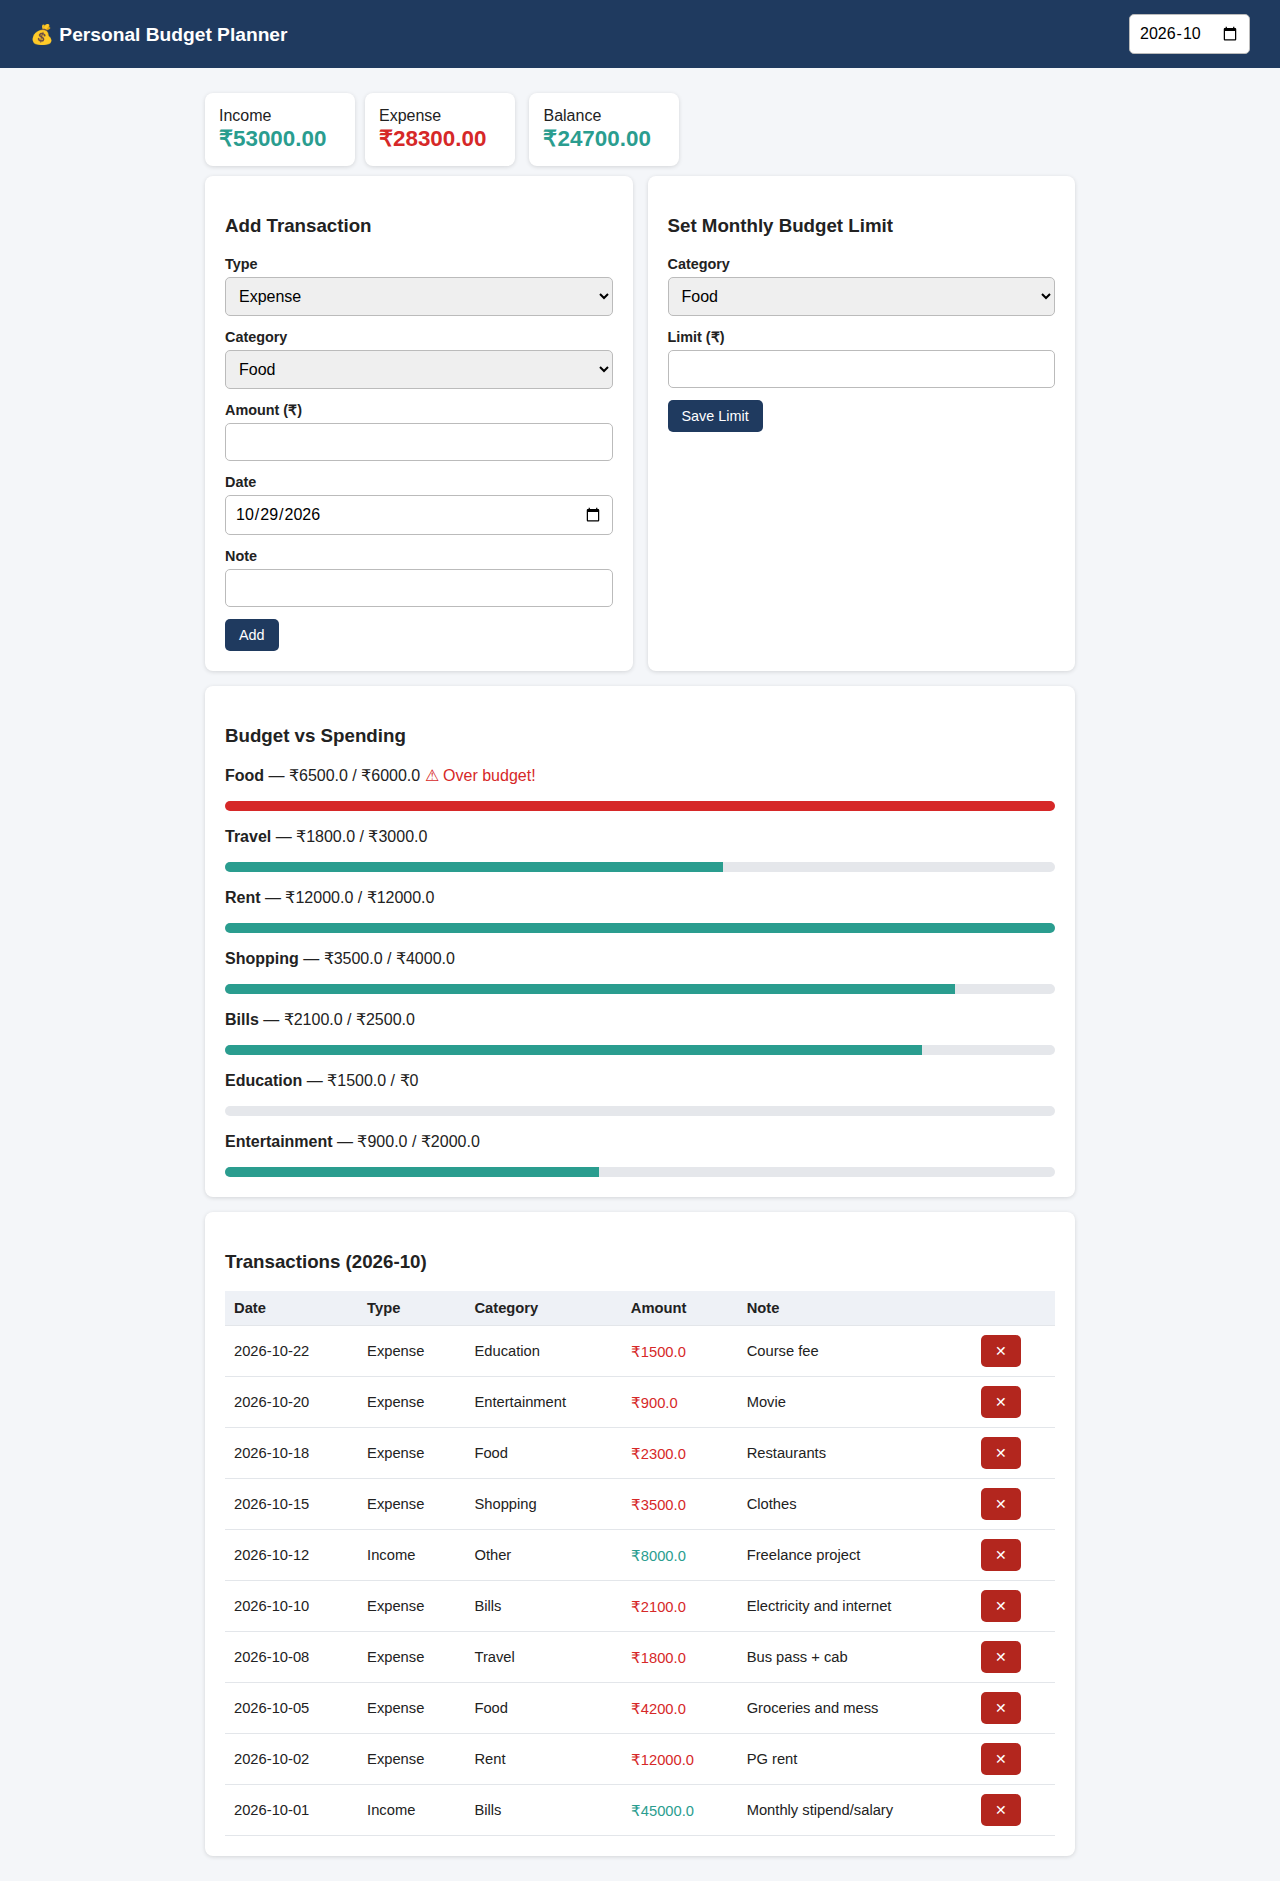Click the Entertainment budget progress bar
This screenshot has height=1881, width=1280.
640,1172
